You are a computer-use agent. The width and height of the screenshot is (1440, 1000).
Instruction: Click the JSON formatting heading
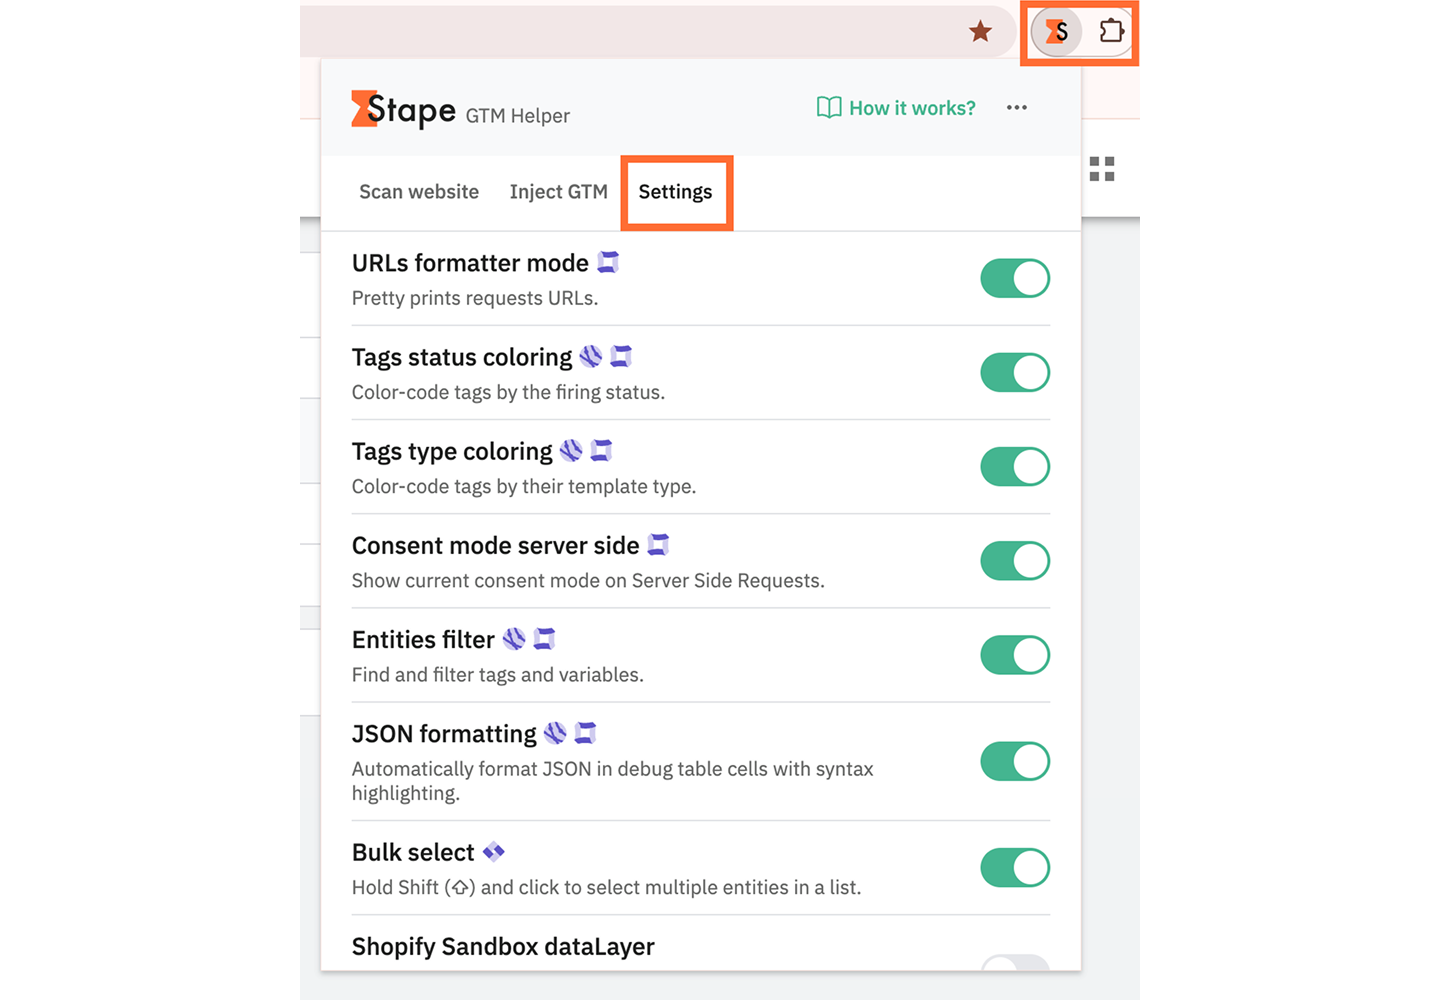click(x=444, y=734)
